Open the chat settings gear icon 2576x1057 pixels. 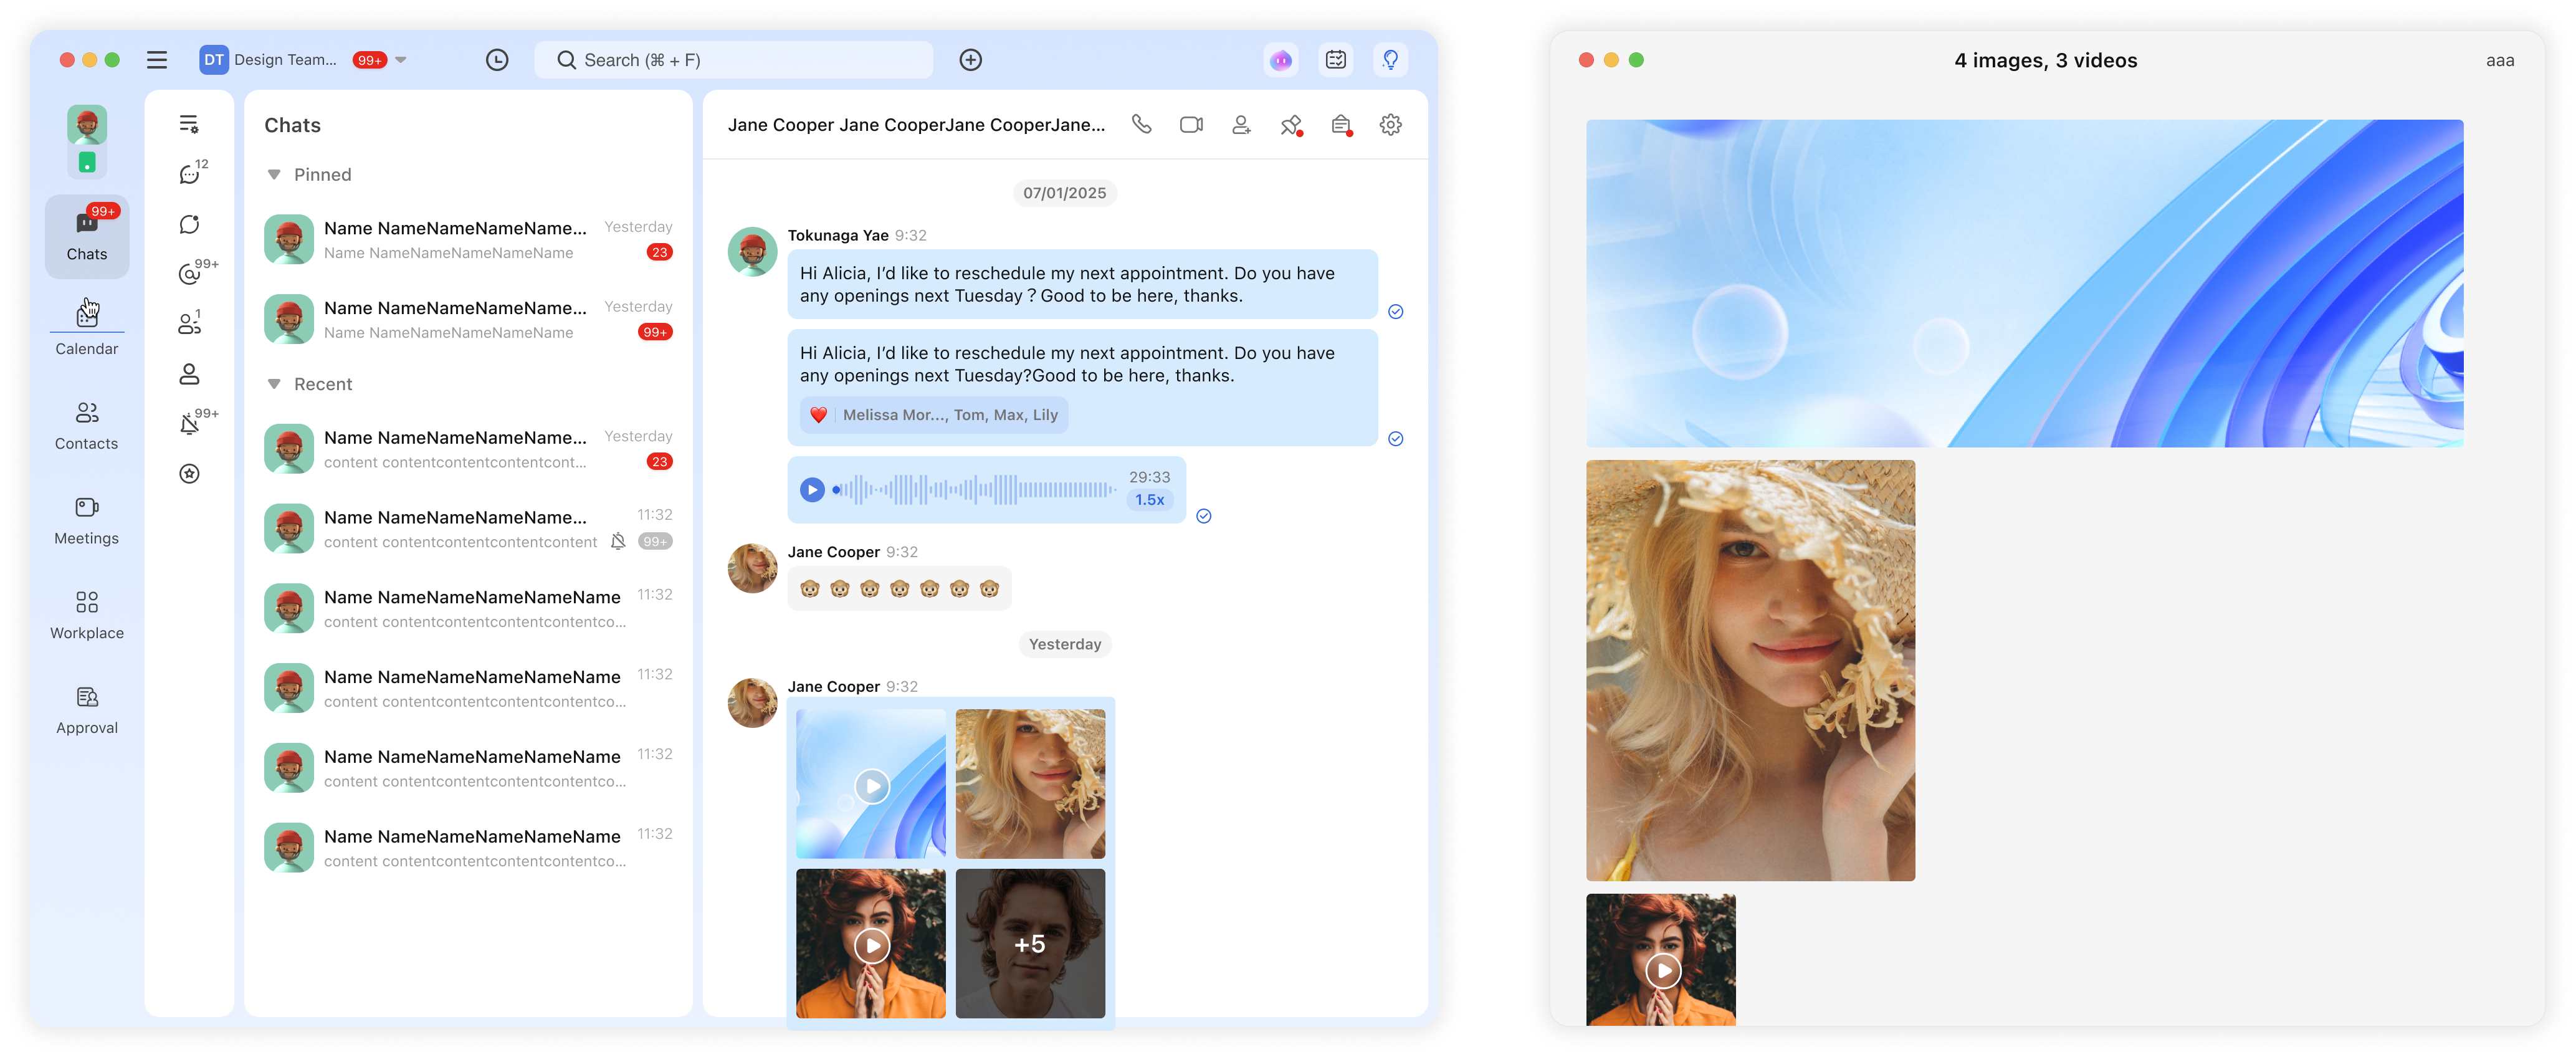pos(1390,125)
